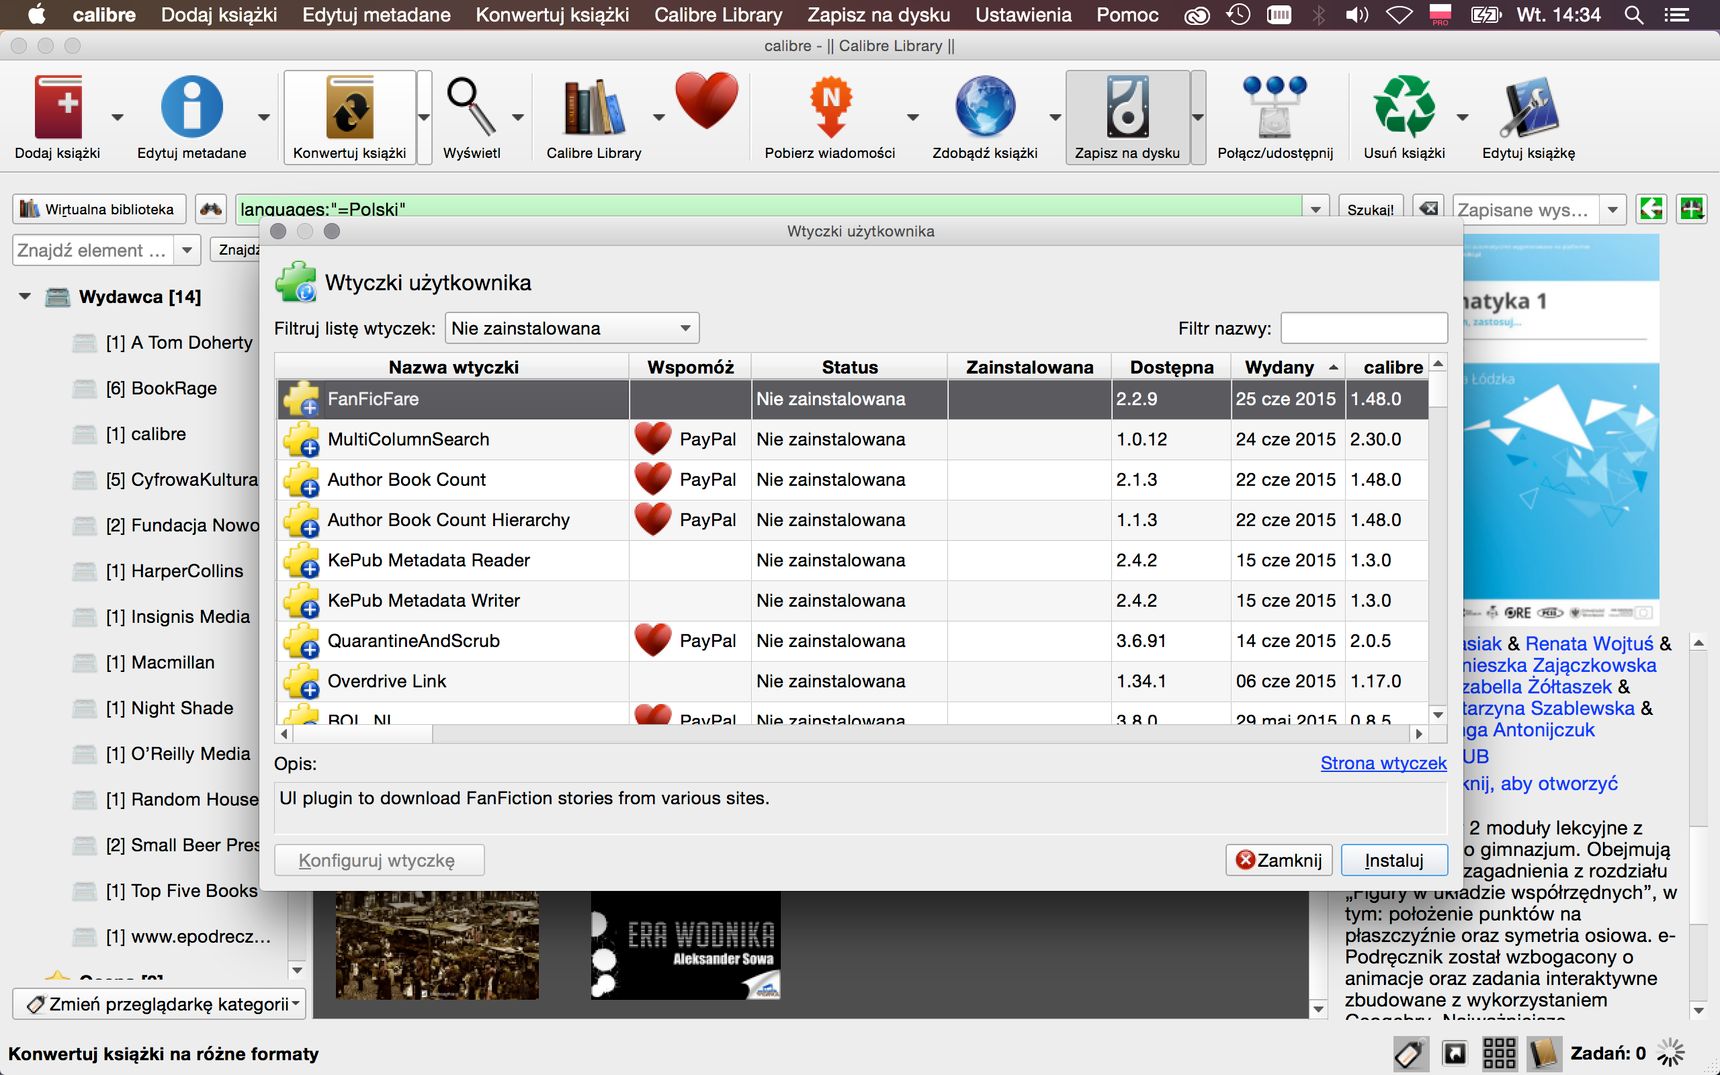The image size is (1720, 1075).
Task: Open Spotlight search in the menu bar
Action: click(x=1634, y=15)
